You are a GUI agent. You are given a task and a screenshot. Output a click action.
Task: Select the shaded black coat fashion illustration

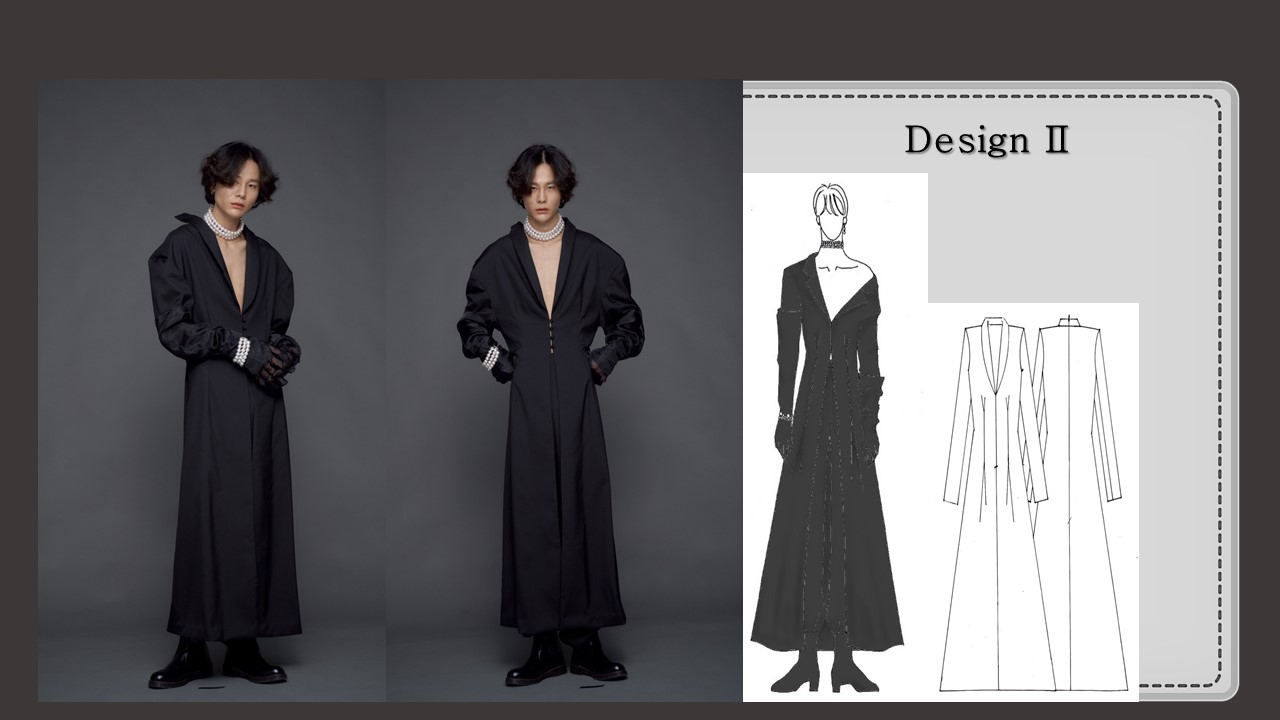[835, 437]
